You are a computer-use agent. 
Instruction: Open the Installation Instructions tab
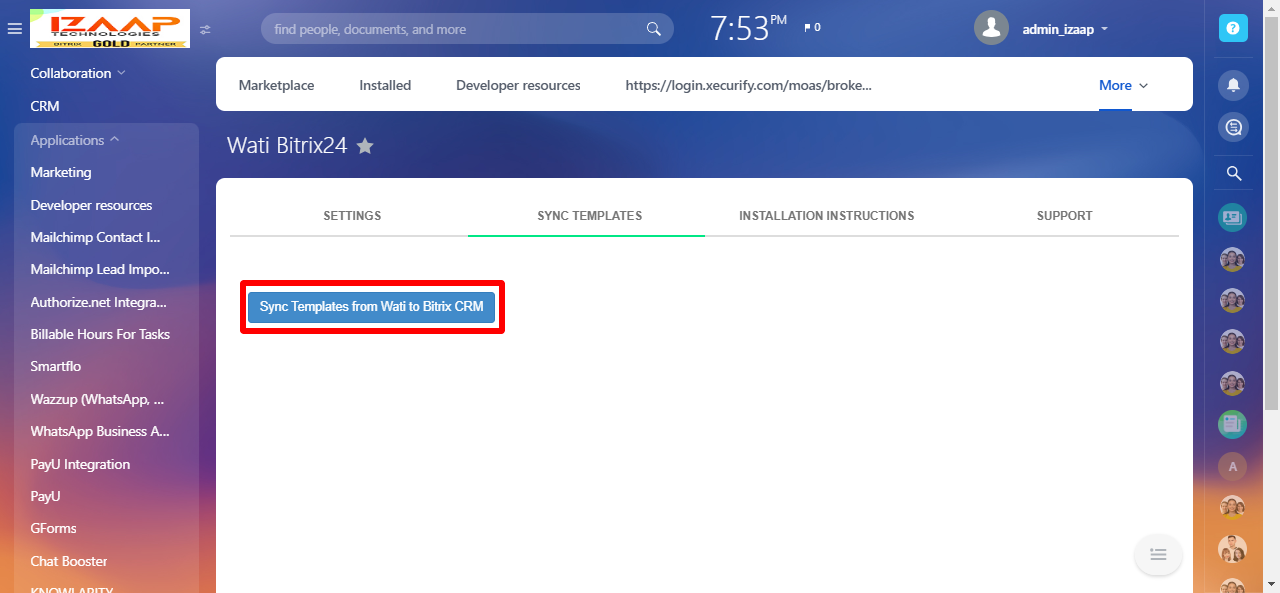pyautogui.click(x=826, y=216)
